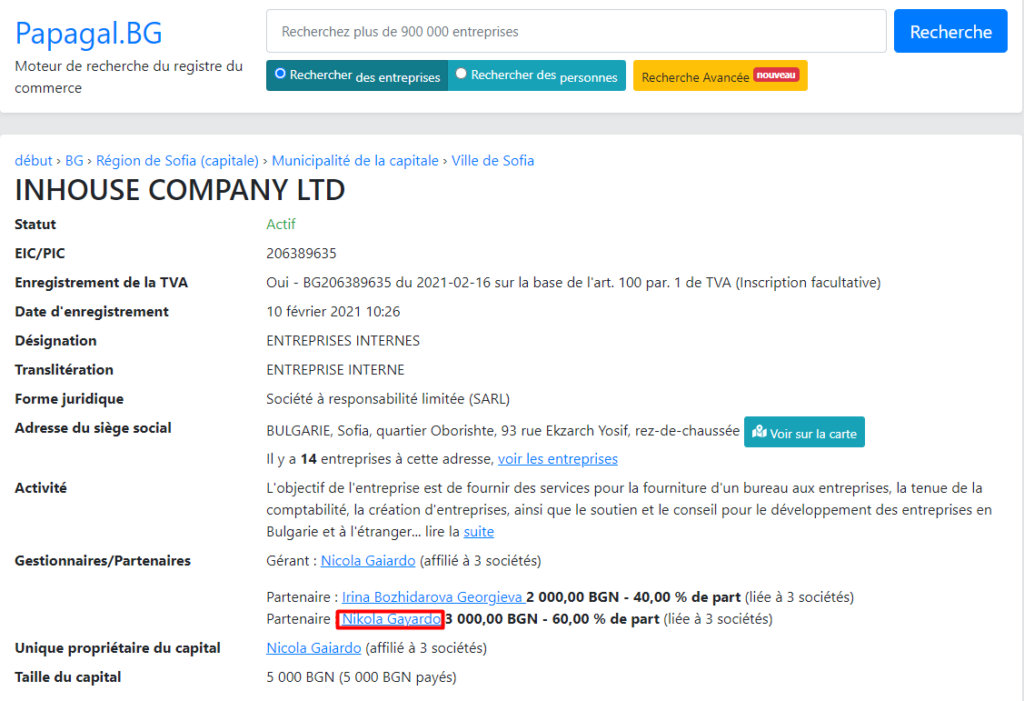This screenshot has height=701, width=1024.
Task: Click the TVA registration value text
Action: (573, 283)
